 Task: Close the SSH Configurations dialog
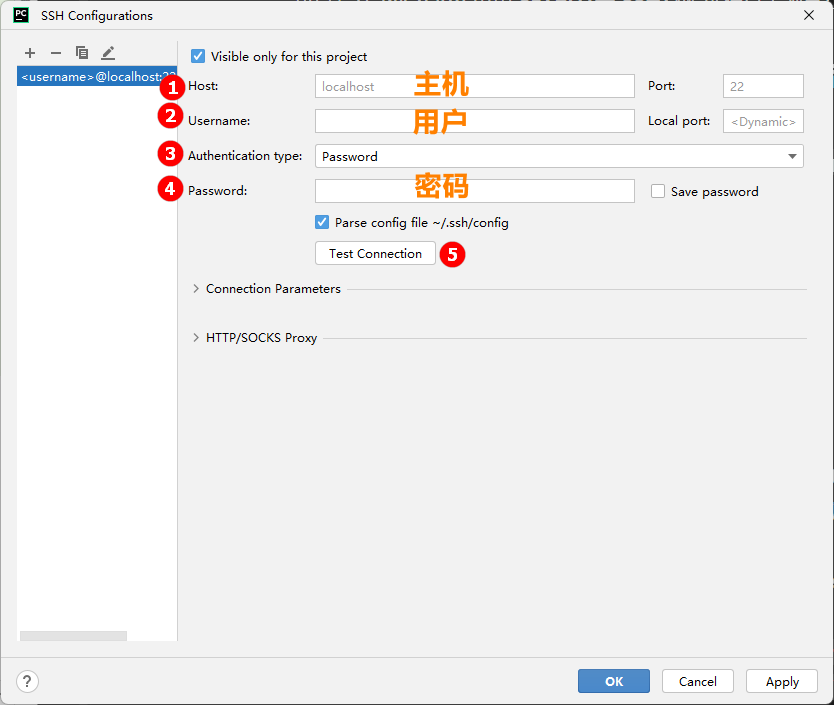click(x=808, y=15)
